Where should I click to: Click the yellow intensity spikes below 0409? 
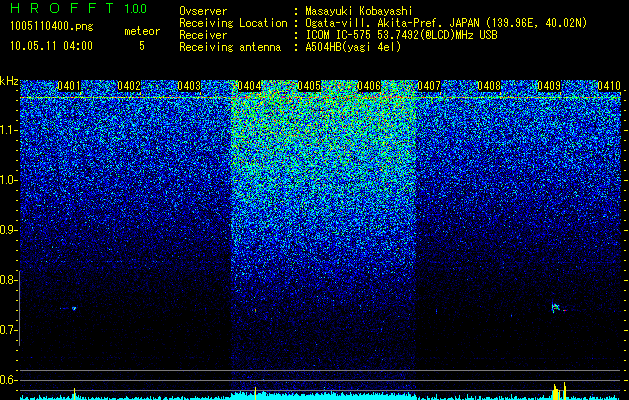tap(559, 391)
